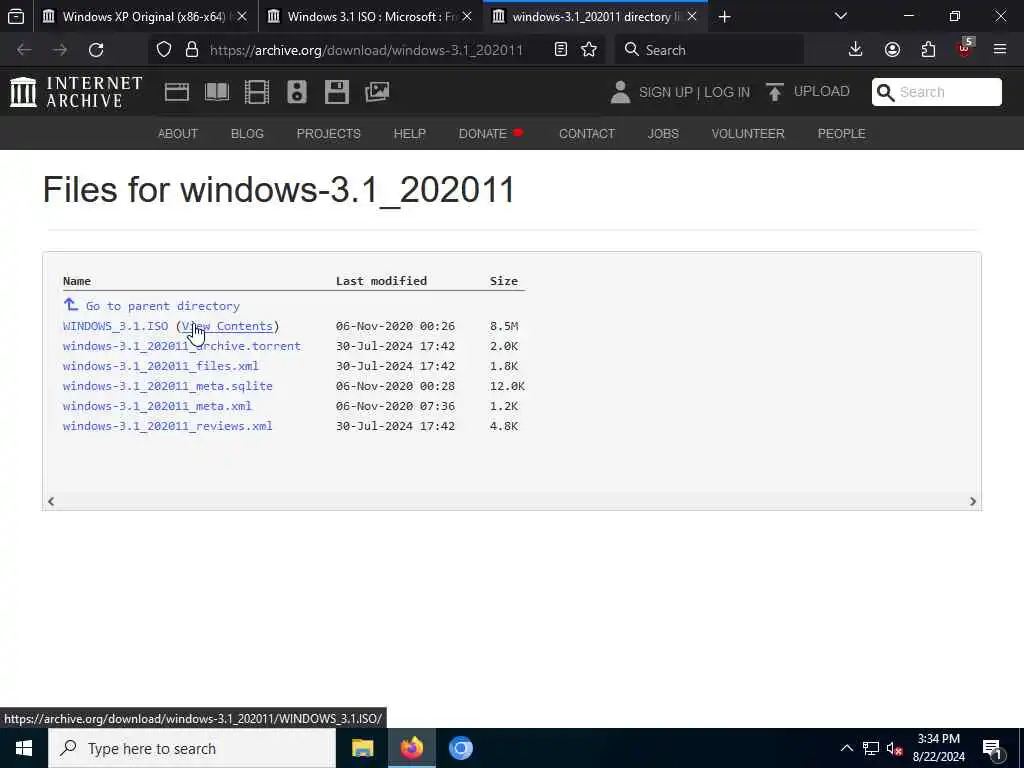The height and width of the screenshot is (768, 1024).
Task: Go back to previous page
Action: click(24, 50)
